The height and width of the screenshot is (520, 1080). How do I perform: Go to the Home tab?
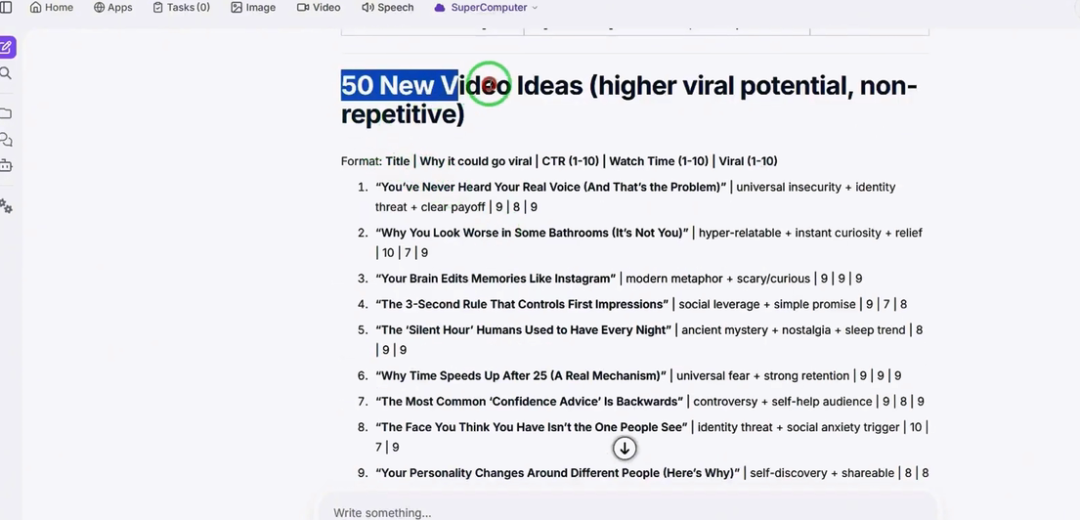pyautogui.click(x=51, y=8)
